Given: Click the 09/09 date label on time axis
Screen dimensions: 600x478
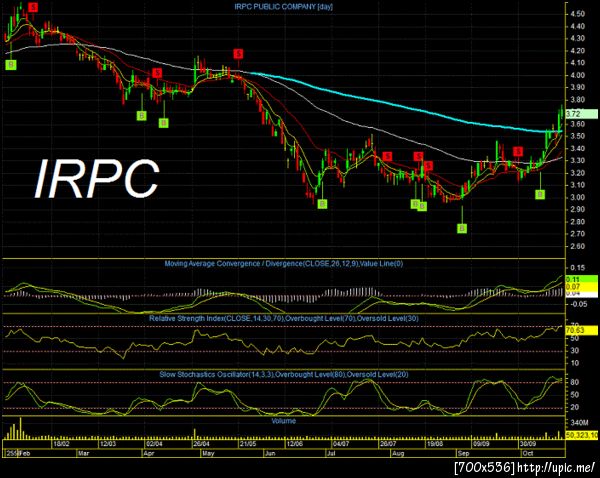Looking at the screenshot, I should (481, 444).
